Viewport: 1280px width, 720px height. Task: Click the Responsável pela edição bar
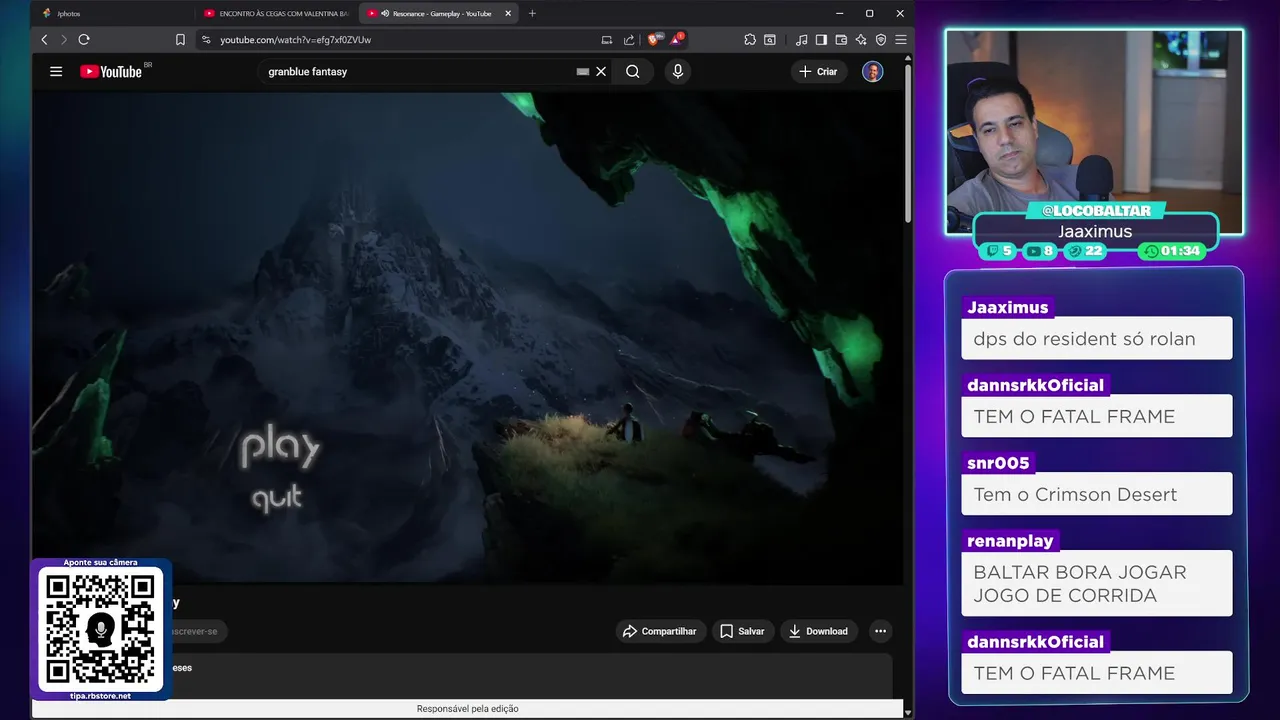tap(467, 709)
